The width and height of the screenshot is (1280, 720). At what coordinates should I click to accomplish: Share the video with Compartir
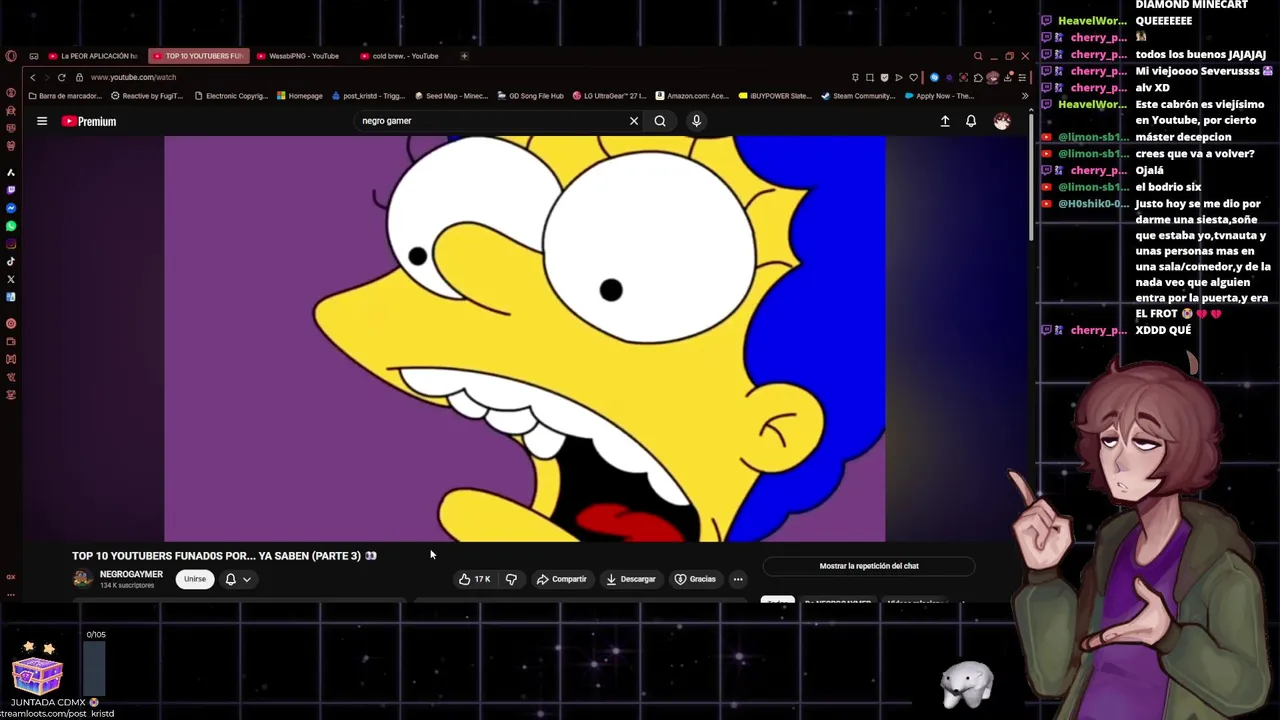click(x=562, y=579)
